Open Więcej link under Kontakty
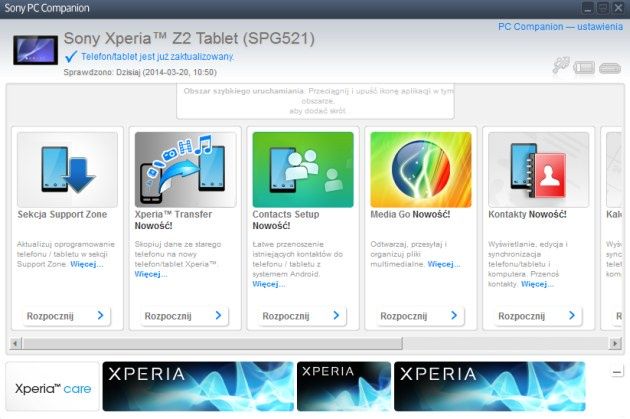This screenshot has height=419, width=630. coord(538,284)
